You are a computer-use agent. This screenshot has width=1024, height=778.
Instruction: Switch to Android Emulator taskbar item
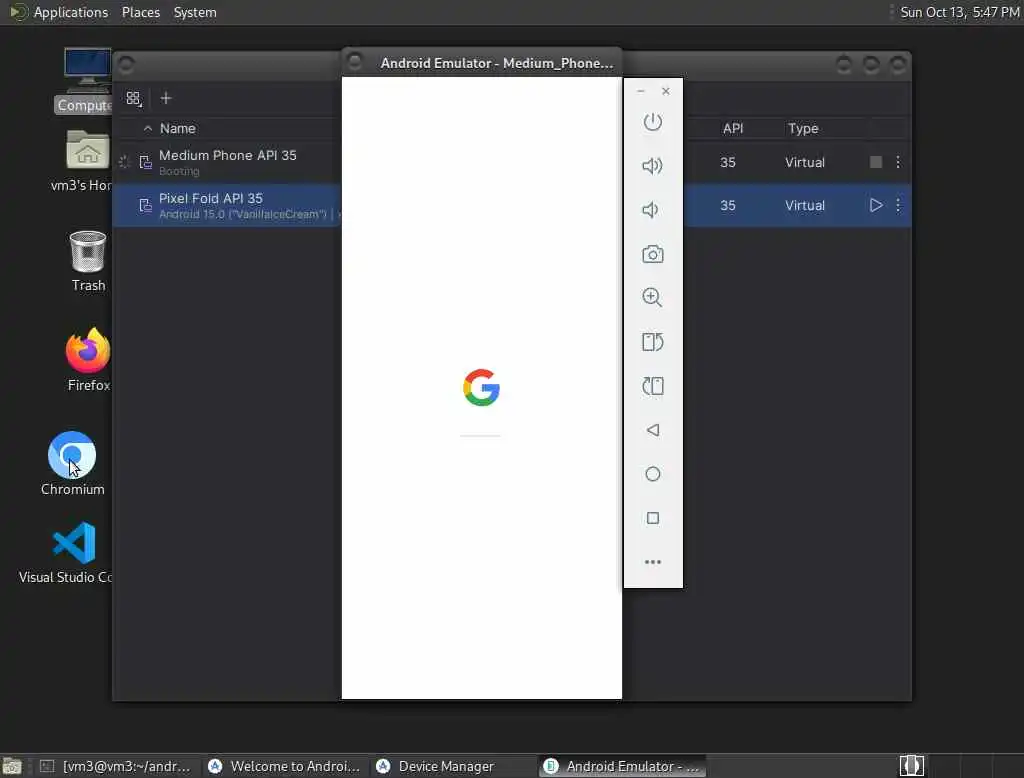tap(623, 766)
